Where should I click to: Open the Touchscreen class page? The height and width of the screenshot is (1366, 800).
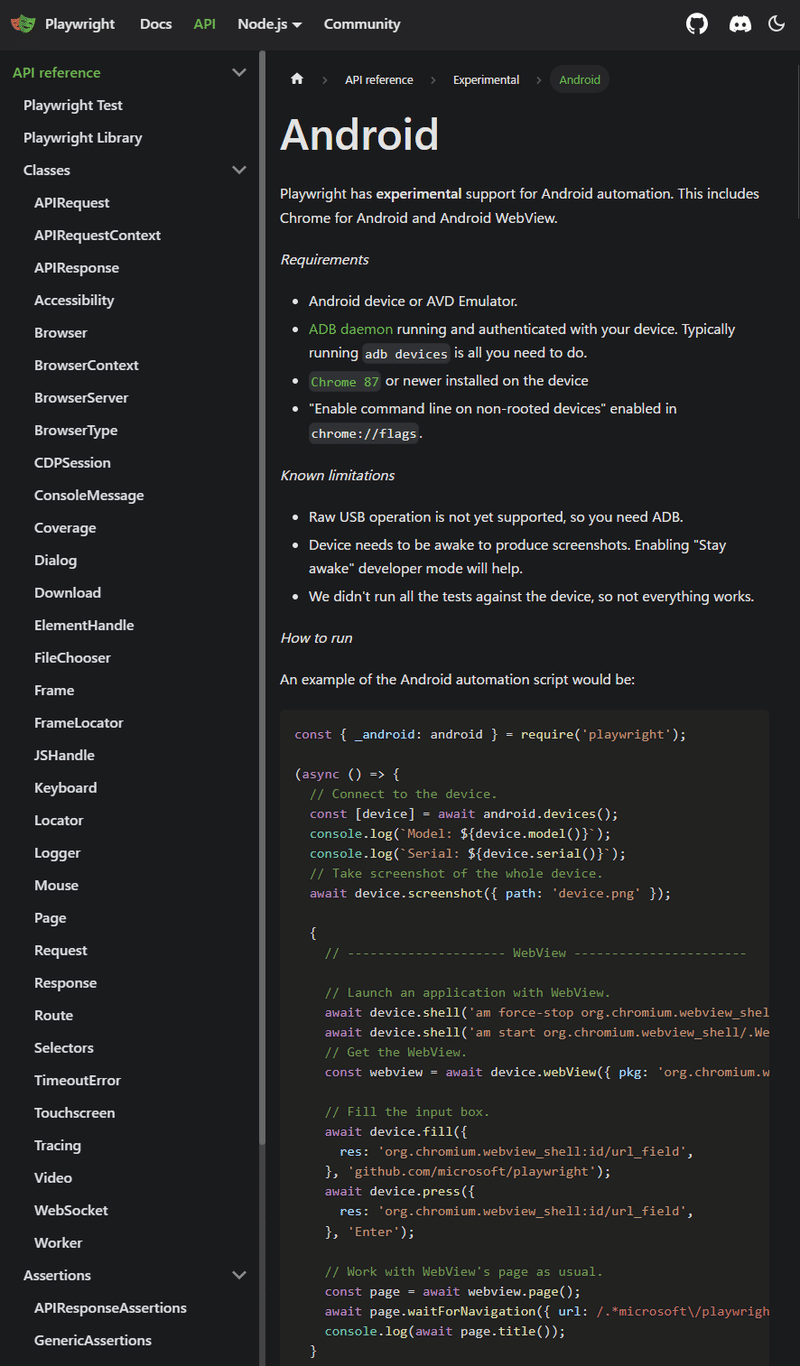coord(74,1113)
